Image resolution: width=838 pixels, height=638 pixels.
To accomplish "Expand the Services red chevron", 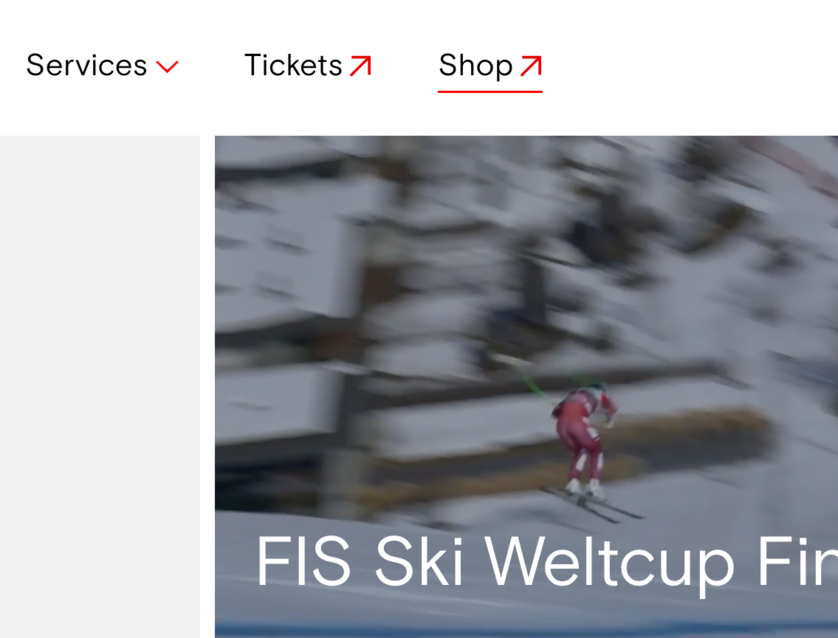I will [167, 67].
